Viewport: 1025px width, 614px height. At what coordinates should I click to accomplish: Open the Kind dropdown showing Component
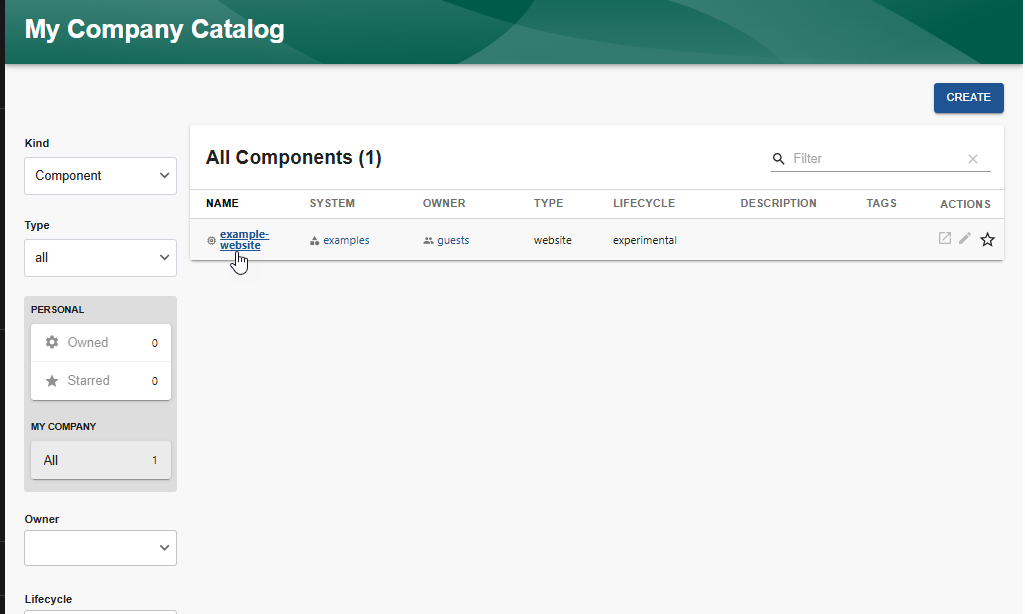pos(100,175)
